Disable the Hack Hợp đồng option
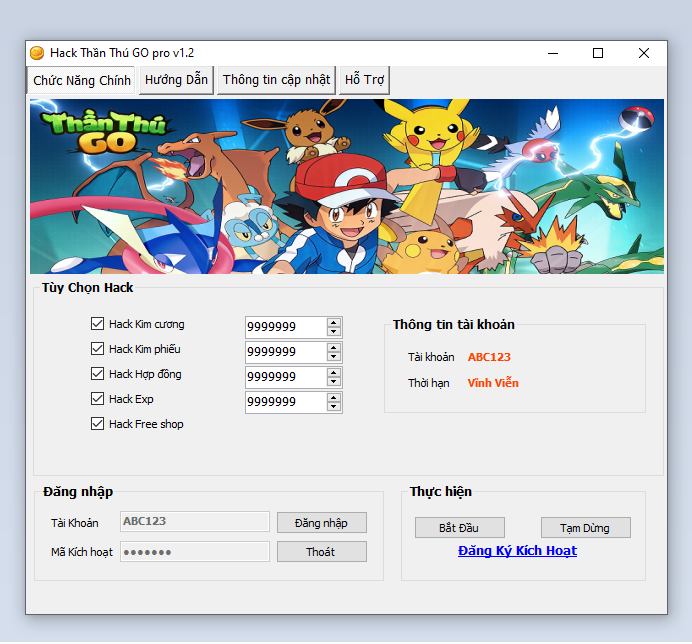692x644 pixels. click(98, 374)
